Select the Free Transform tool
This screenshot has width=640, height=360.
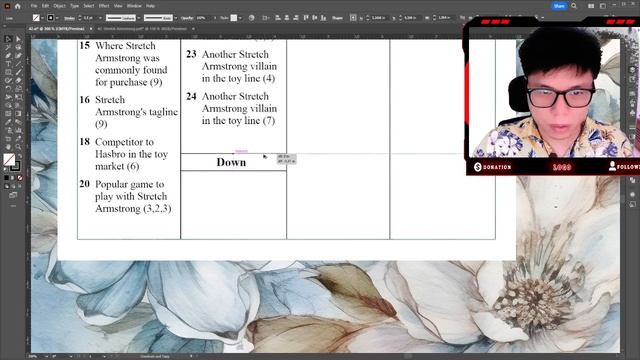(x=18, y=96)
